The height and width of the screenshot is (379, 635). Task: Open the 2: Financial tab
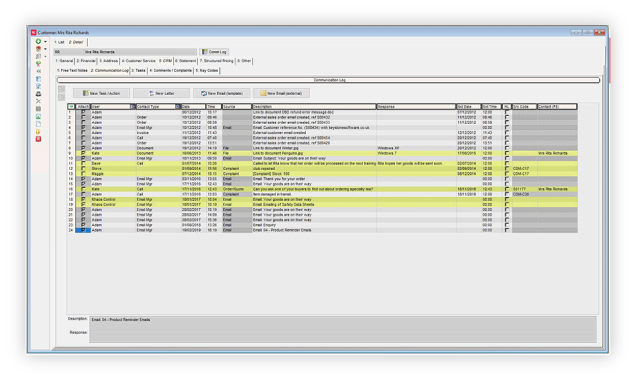click(86, 61)
